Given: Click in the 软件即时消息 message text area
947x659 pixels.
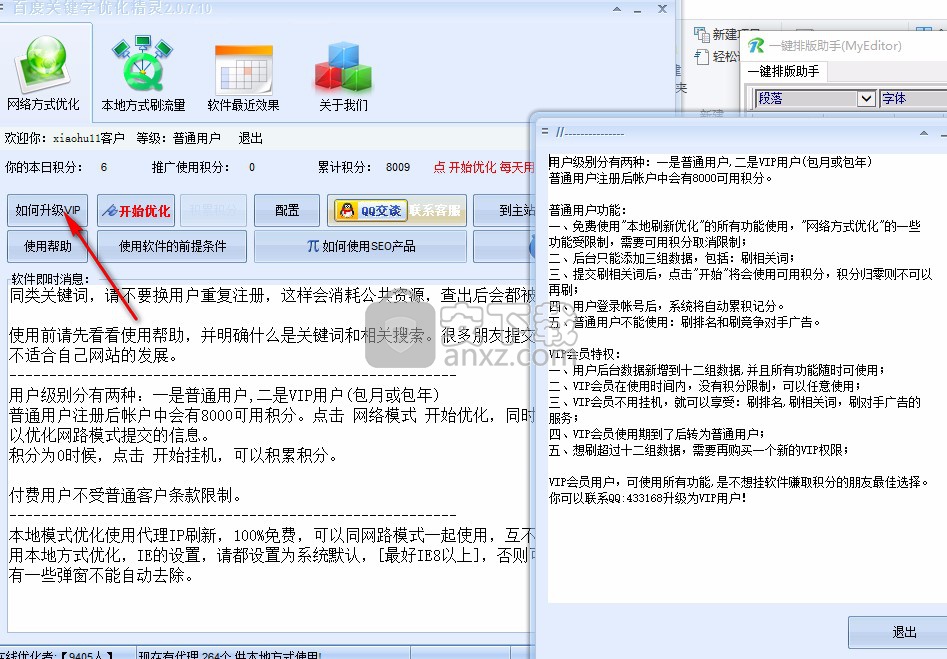Looking at the screenshot, I should (269, 459).
